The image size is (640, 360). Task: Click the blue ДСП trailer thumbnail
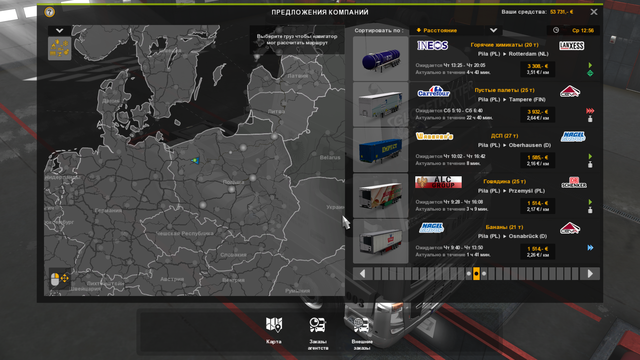tap(380, 150)
